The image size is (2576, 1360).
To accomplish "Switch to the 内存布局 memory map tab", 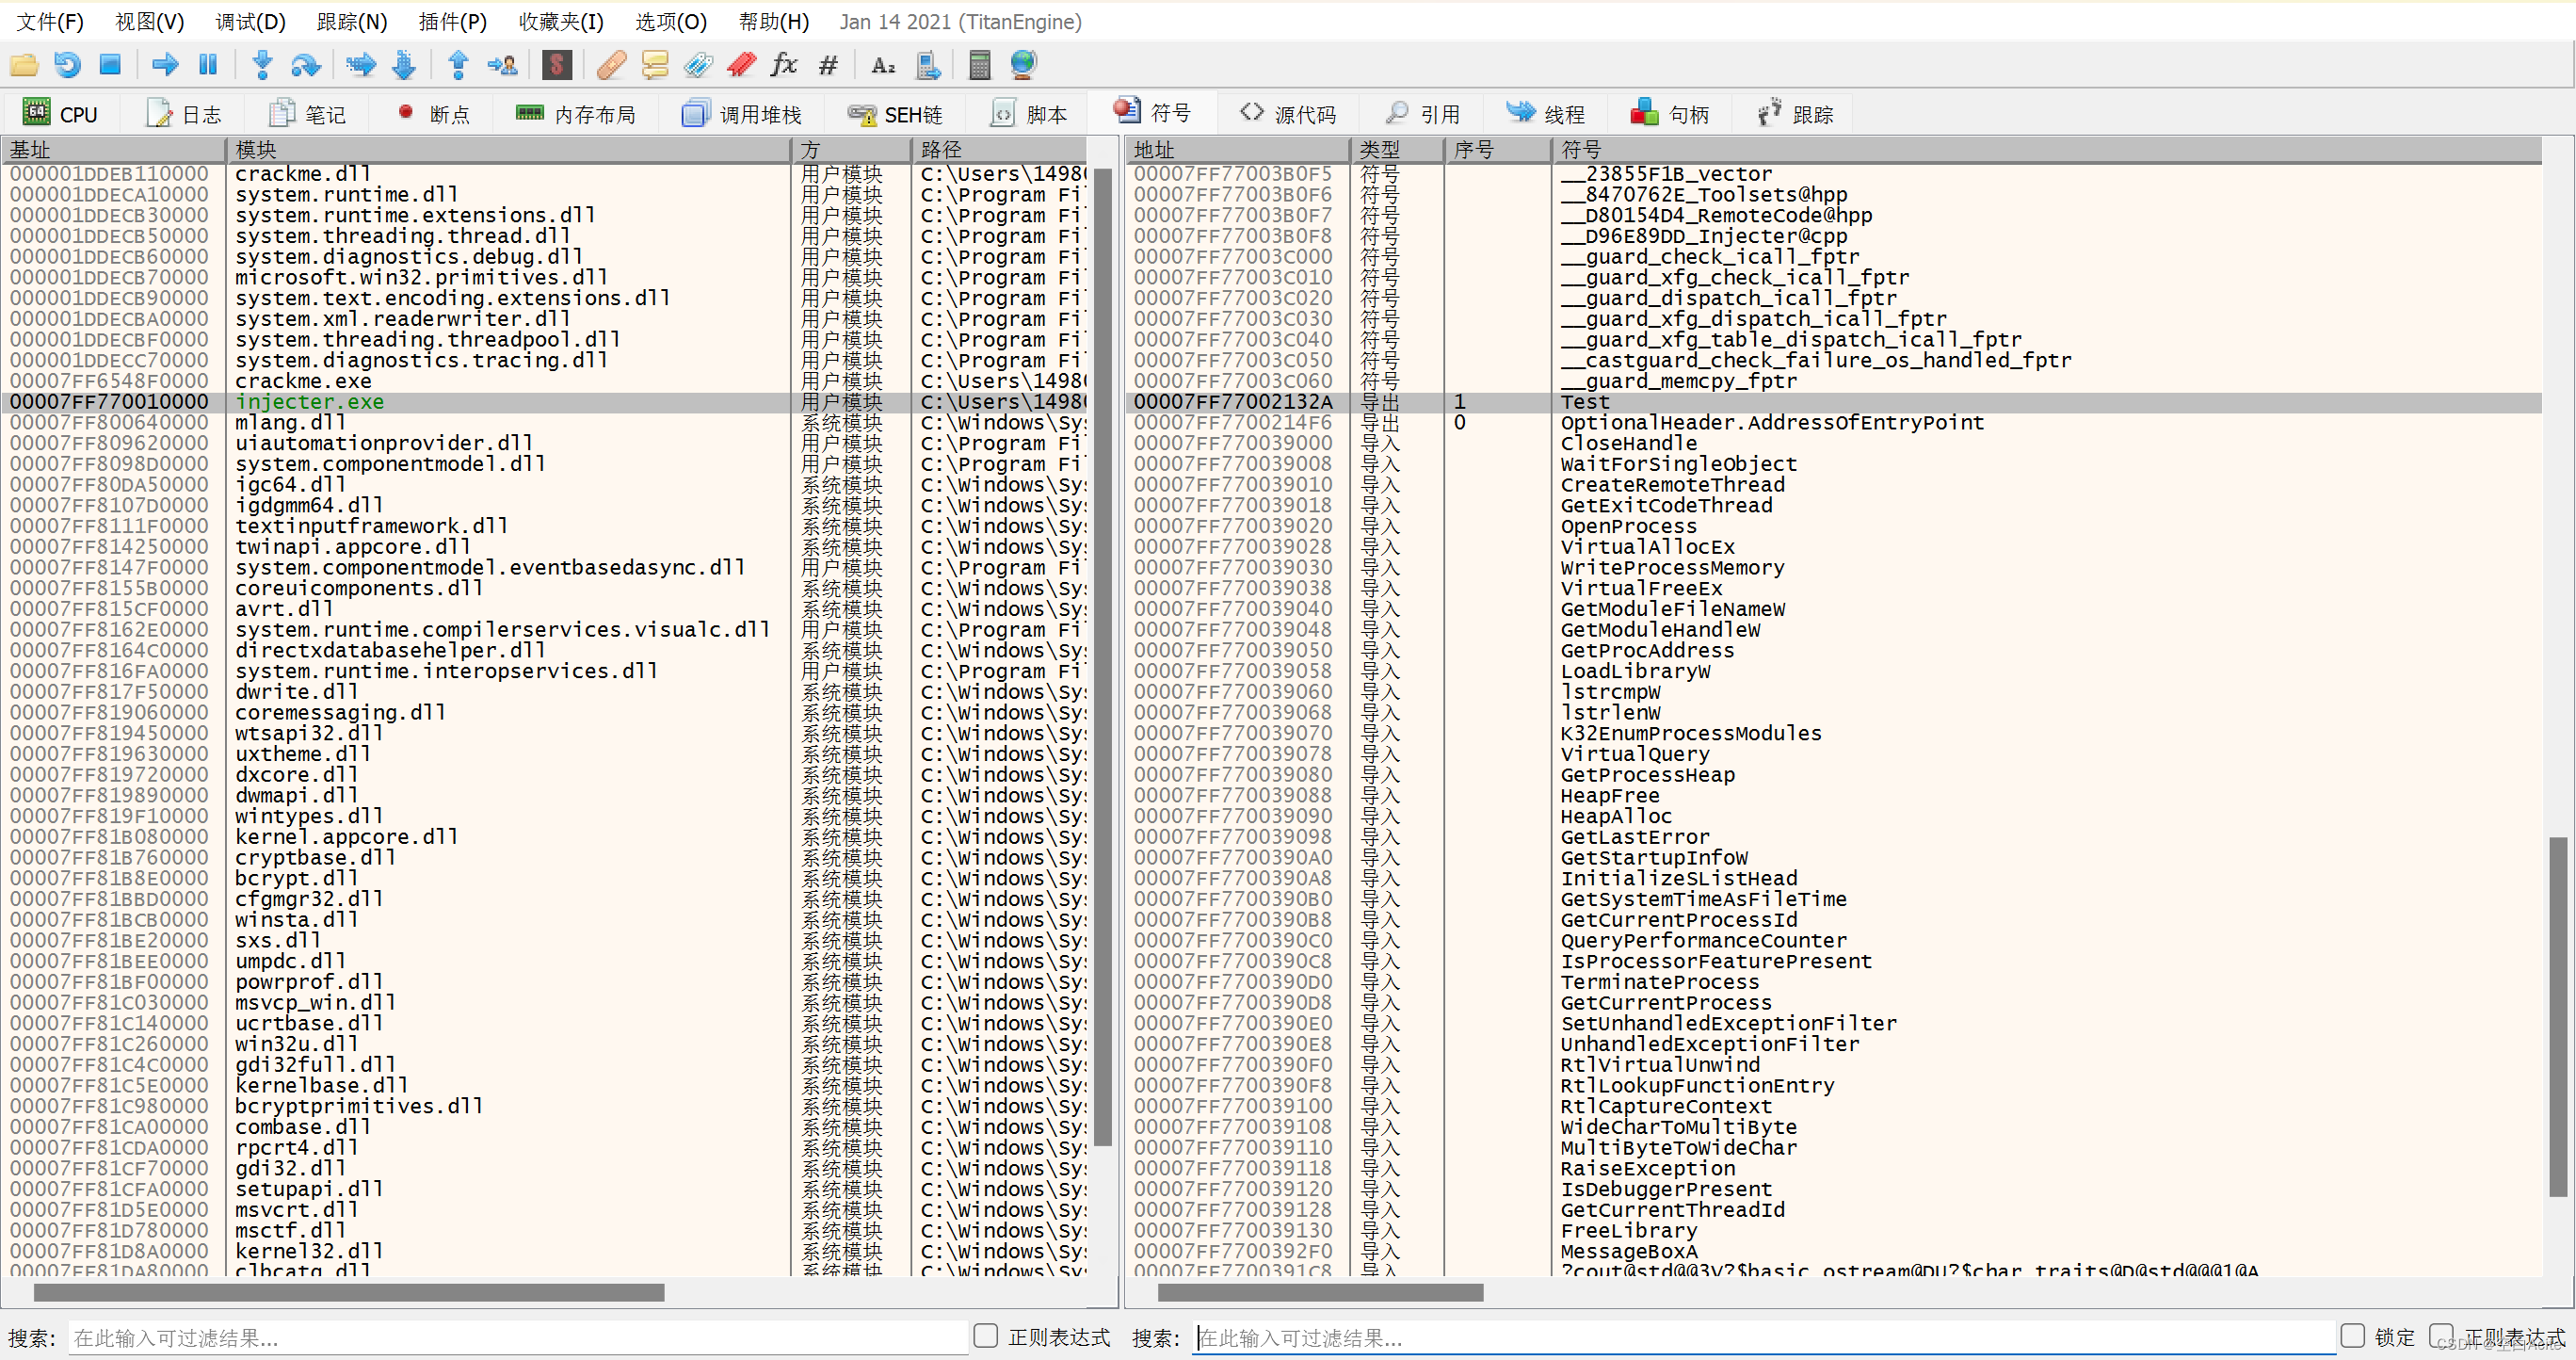I will [x=576, y=115].
